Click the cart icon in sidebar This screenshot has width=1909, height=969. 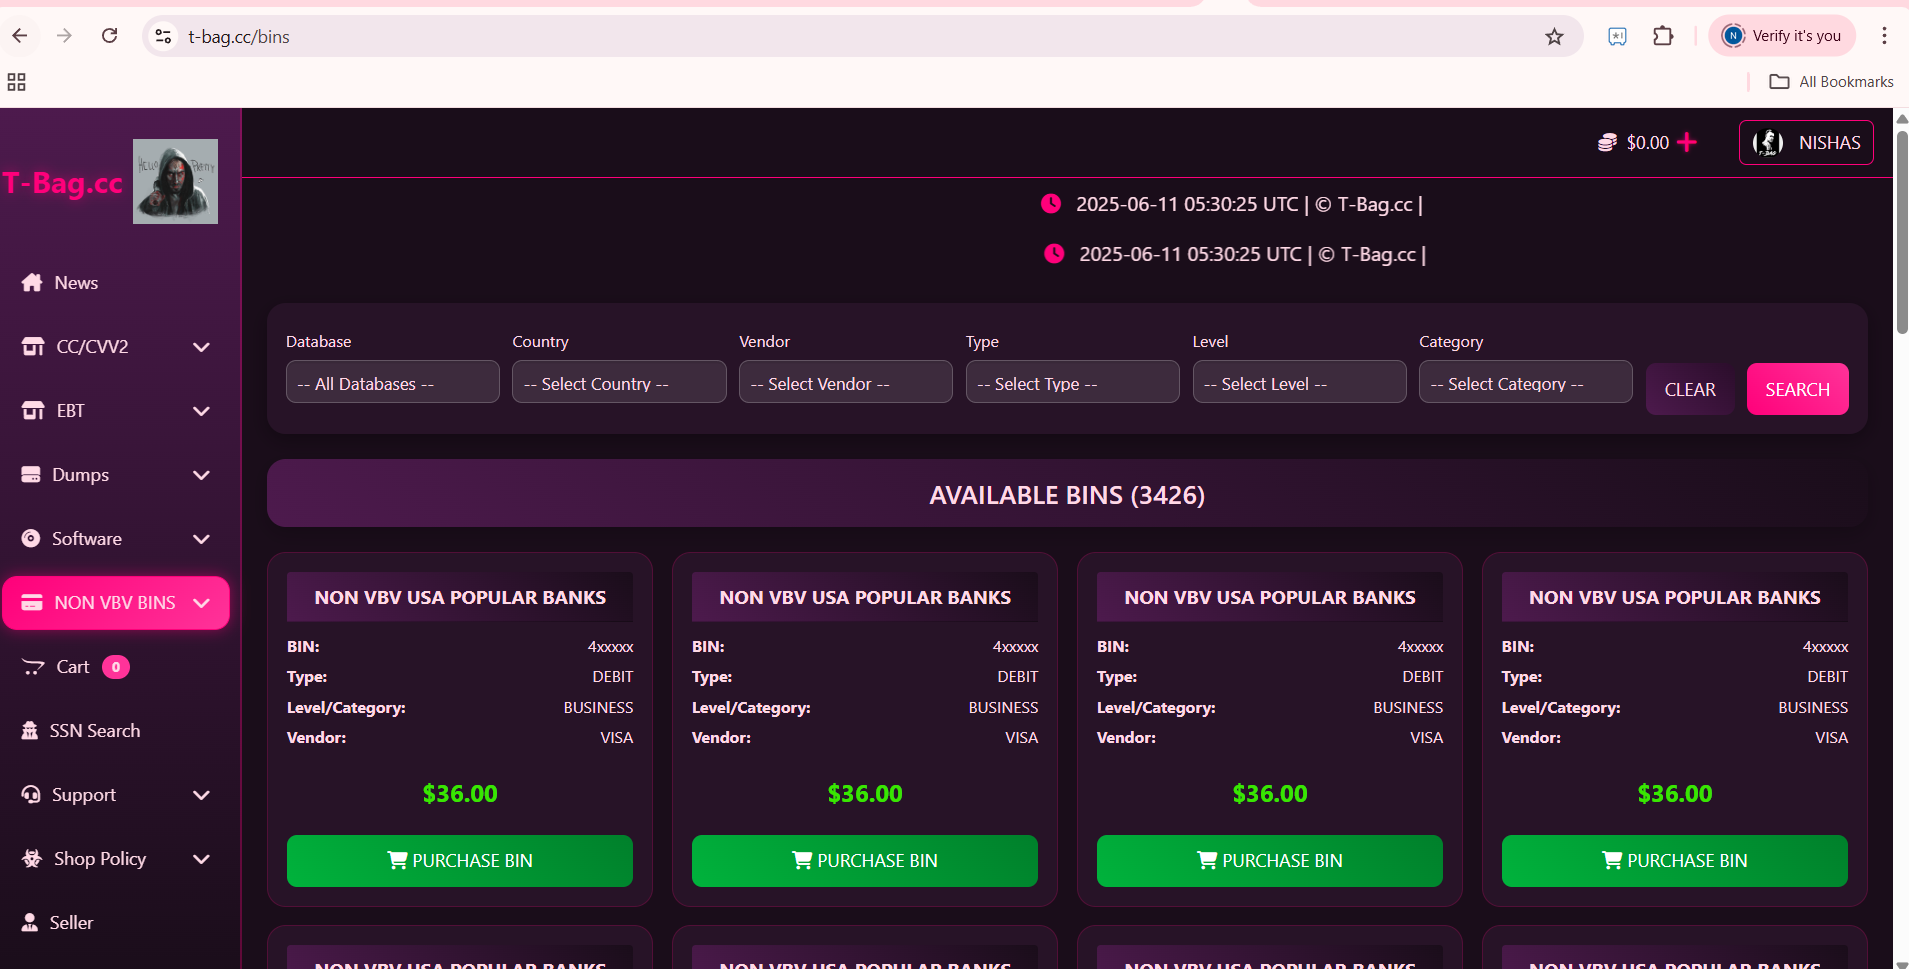click(33, 667)
